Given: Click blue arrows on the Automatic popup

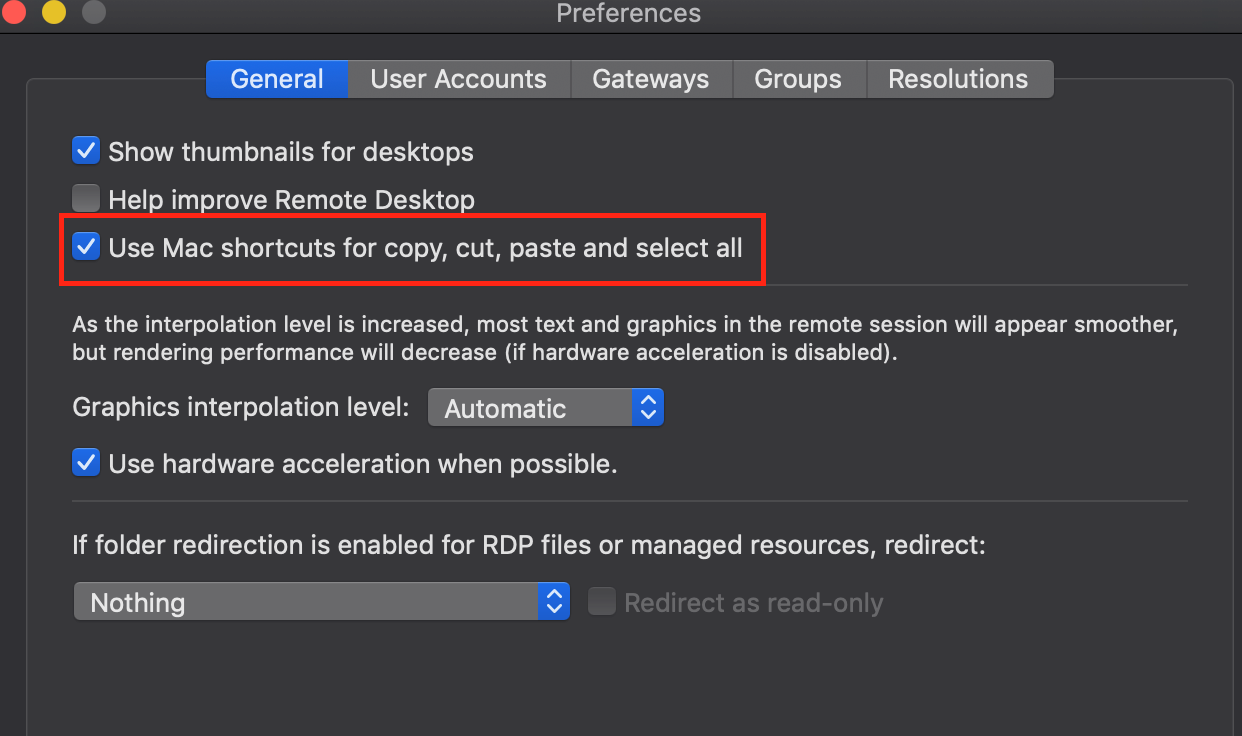Looking at the screenshot, I should click(648, 408).
